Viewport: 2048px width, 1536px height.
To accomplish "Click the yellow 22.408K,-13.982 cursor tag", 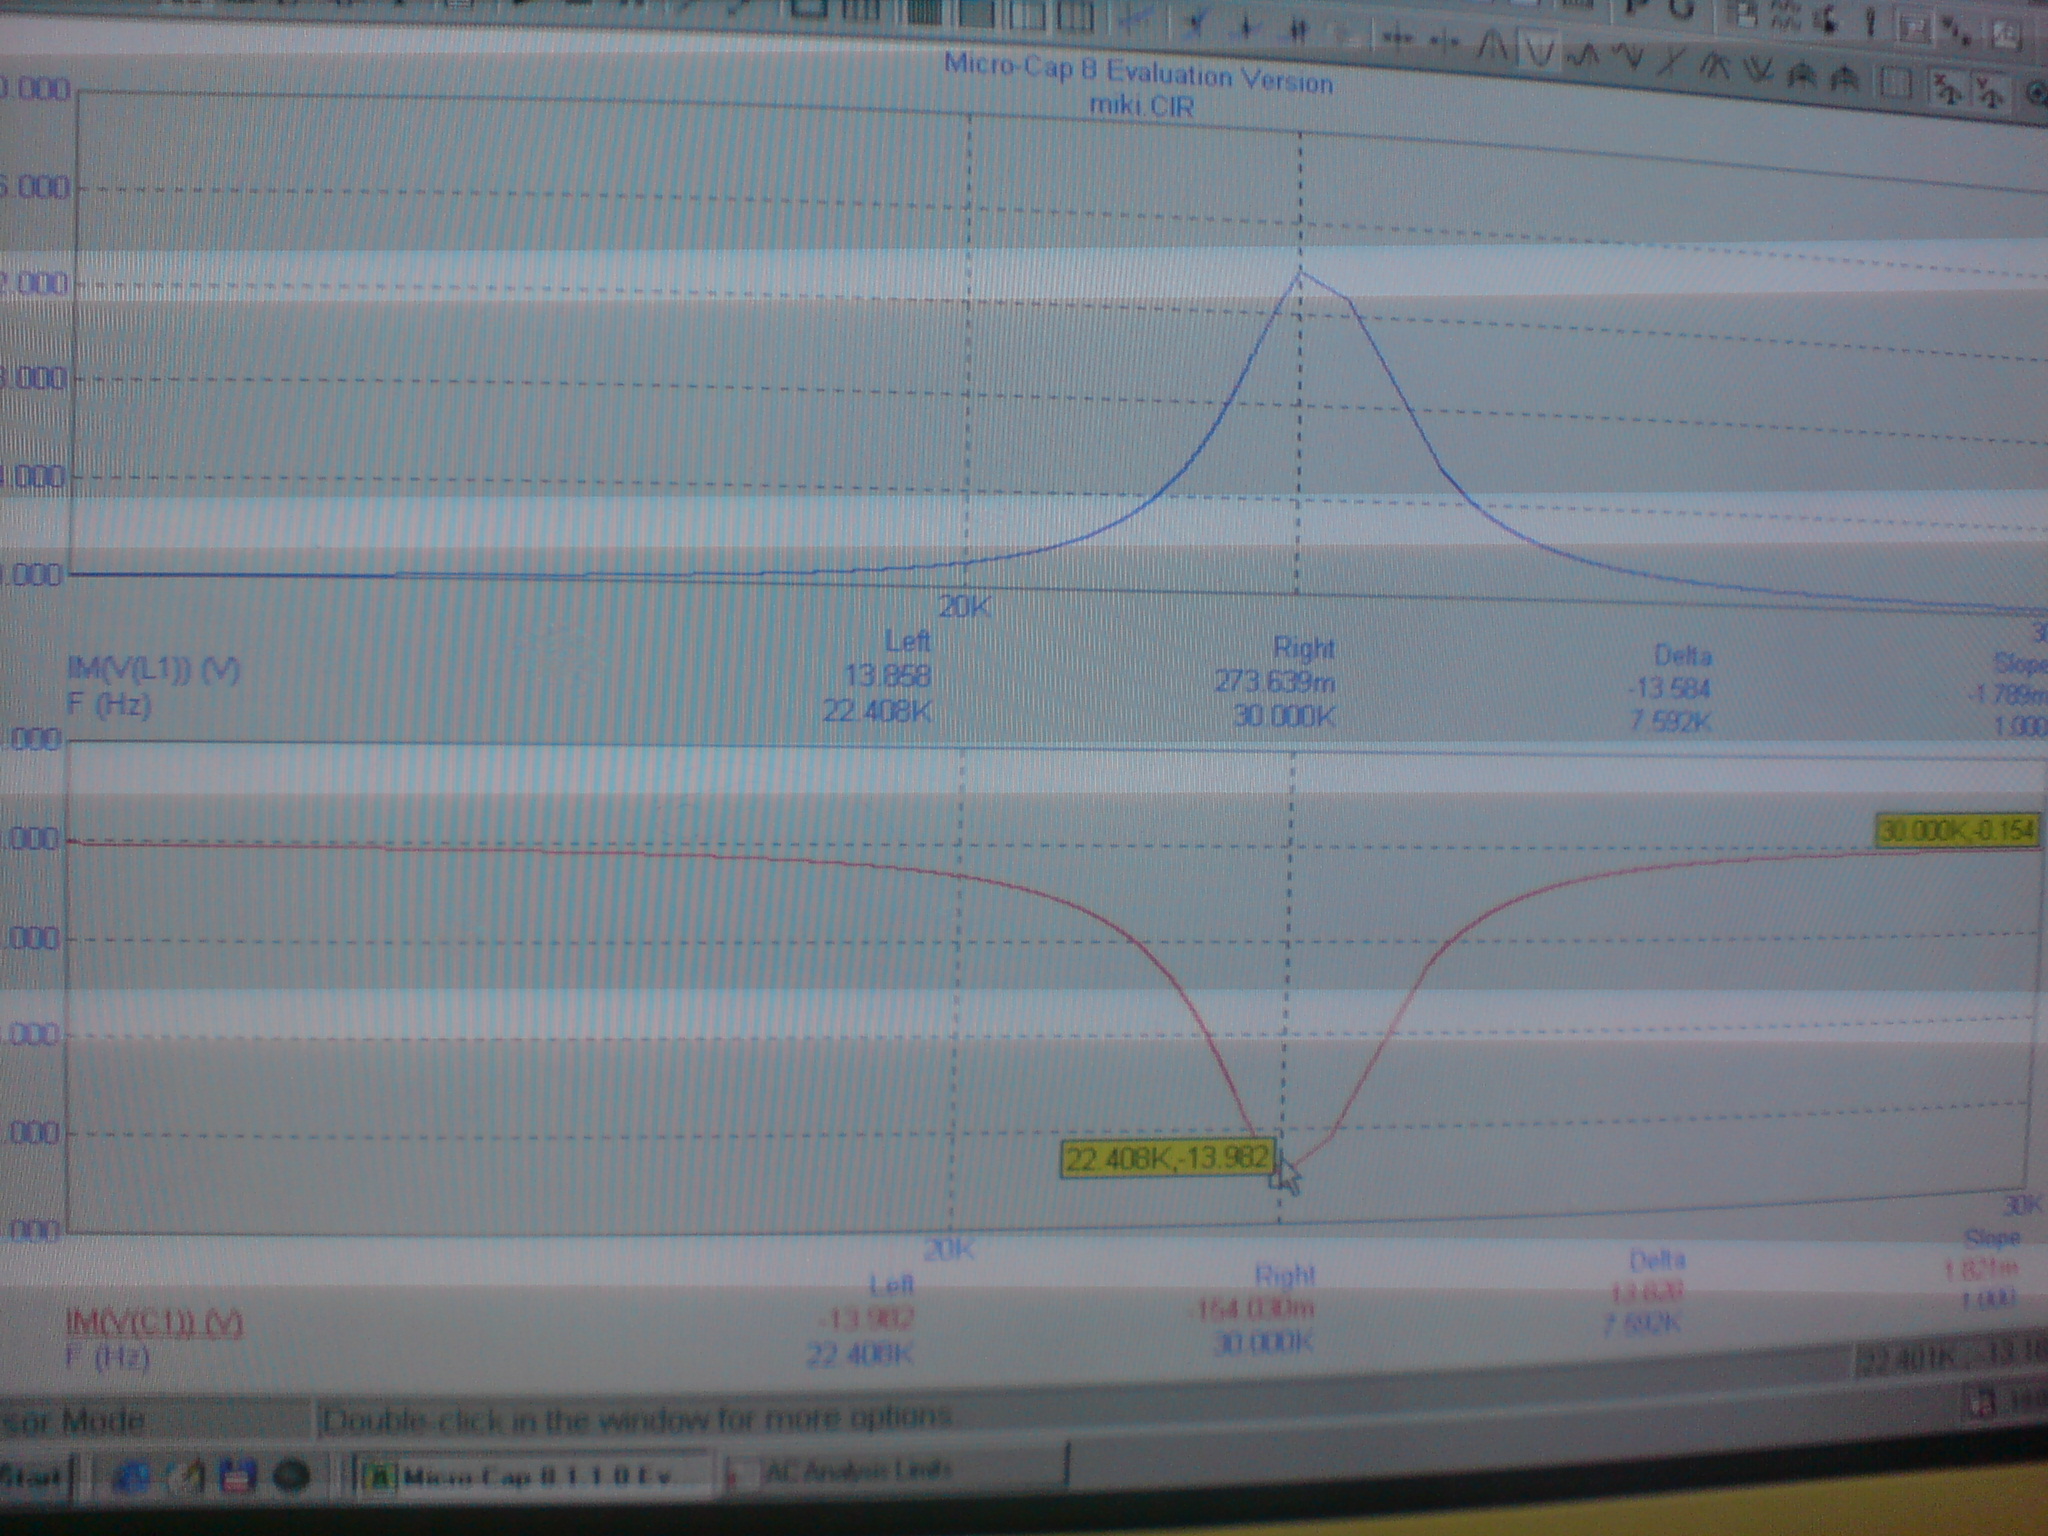I will pos(1168,1159).
